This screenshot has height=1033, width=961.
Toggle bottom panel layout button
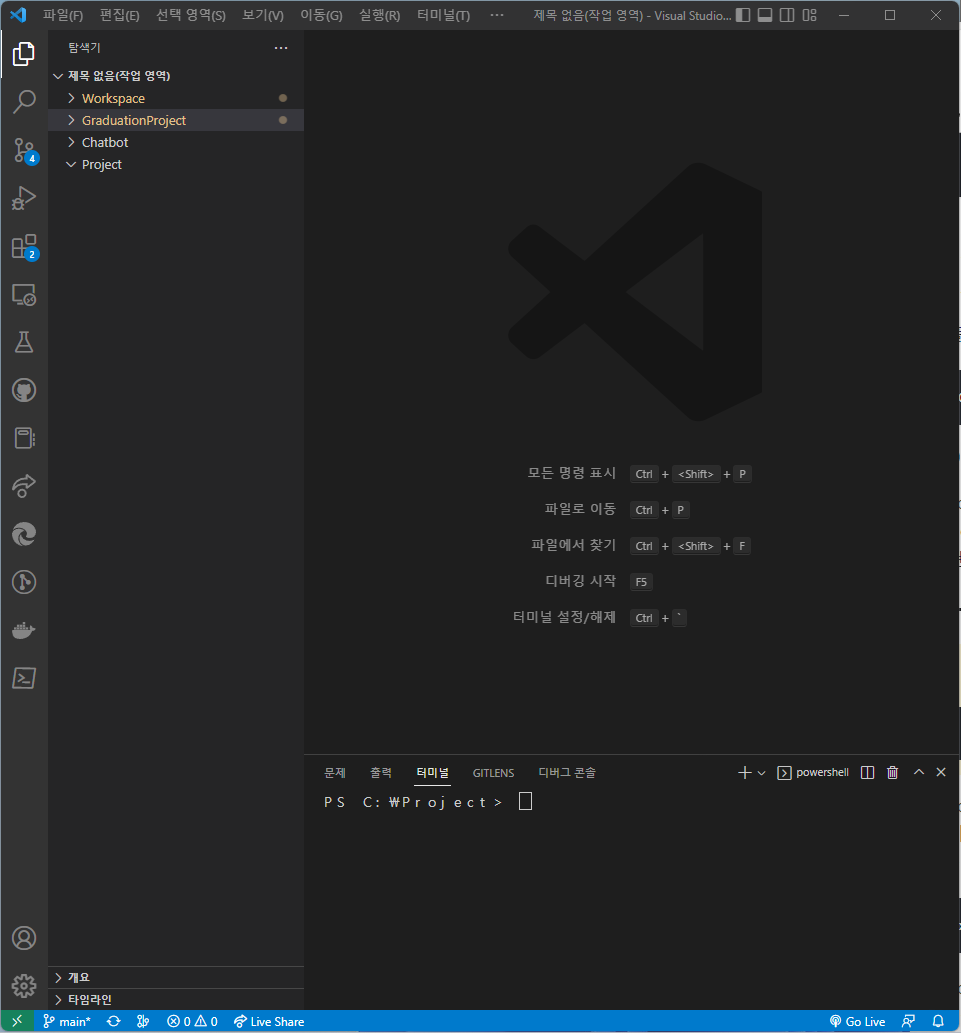coord(765,15)
